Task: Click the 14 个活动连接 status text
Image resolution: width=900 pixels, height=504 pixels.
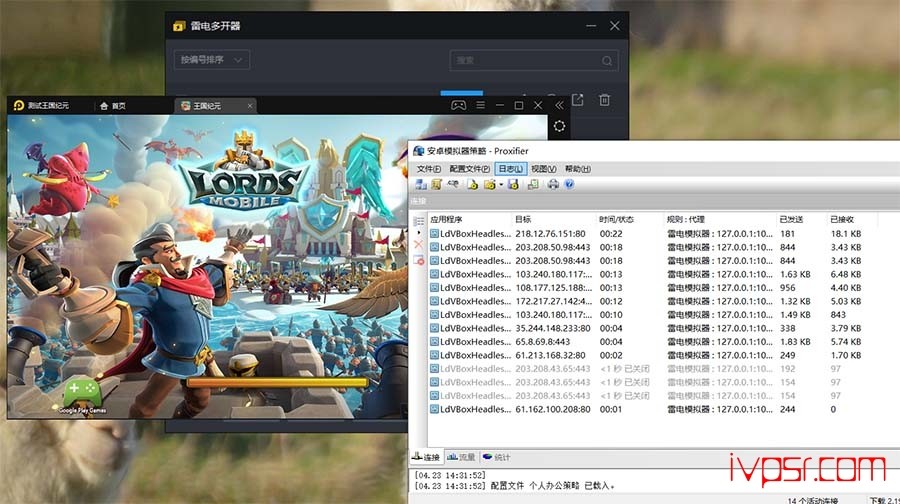Action: tap(812, 500)
